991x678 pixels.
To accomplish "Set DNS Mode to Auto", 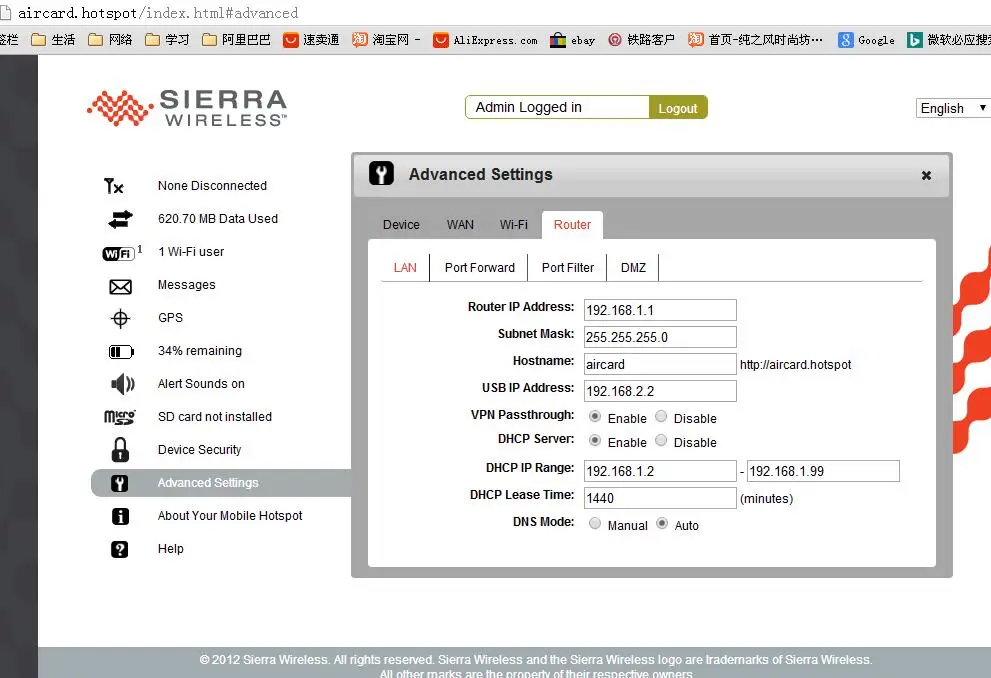I will tap(662, 523).
